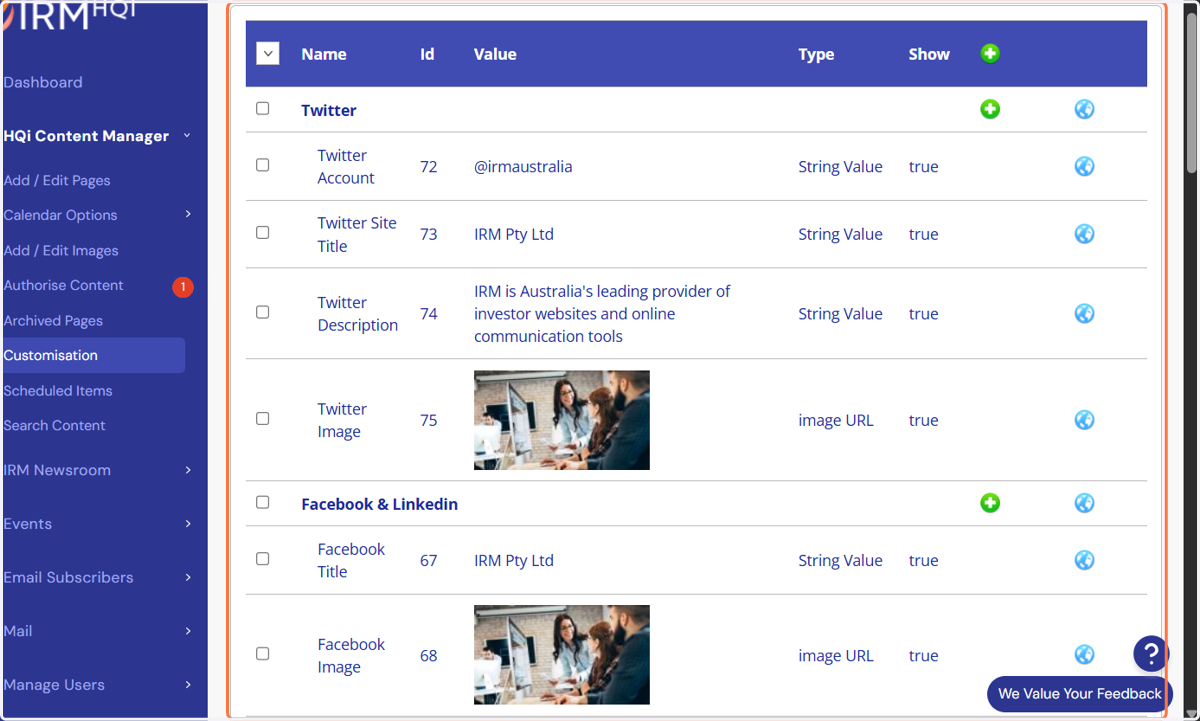Click We Value Your Feedback button
Screen dimensions: 1200x721
tap(1079, 694)
